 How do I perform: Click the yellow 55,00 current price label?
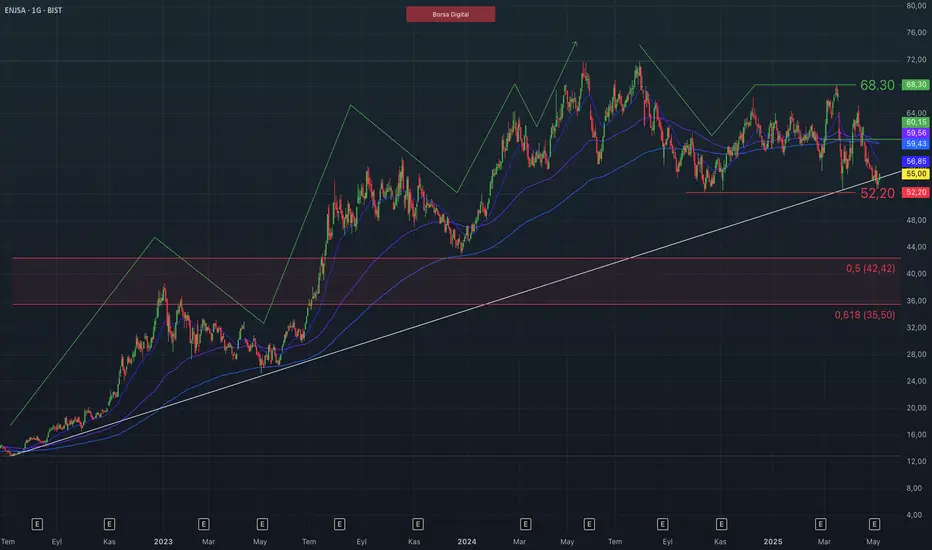click(915, 174)
